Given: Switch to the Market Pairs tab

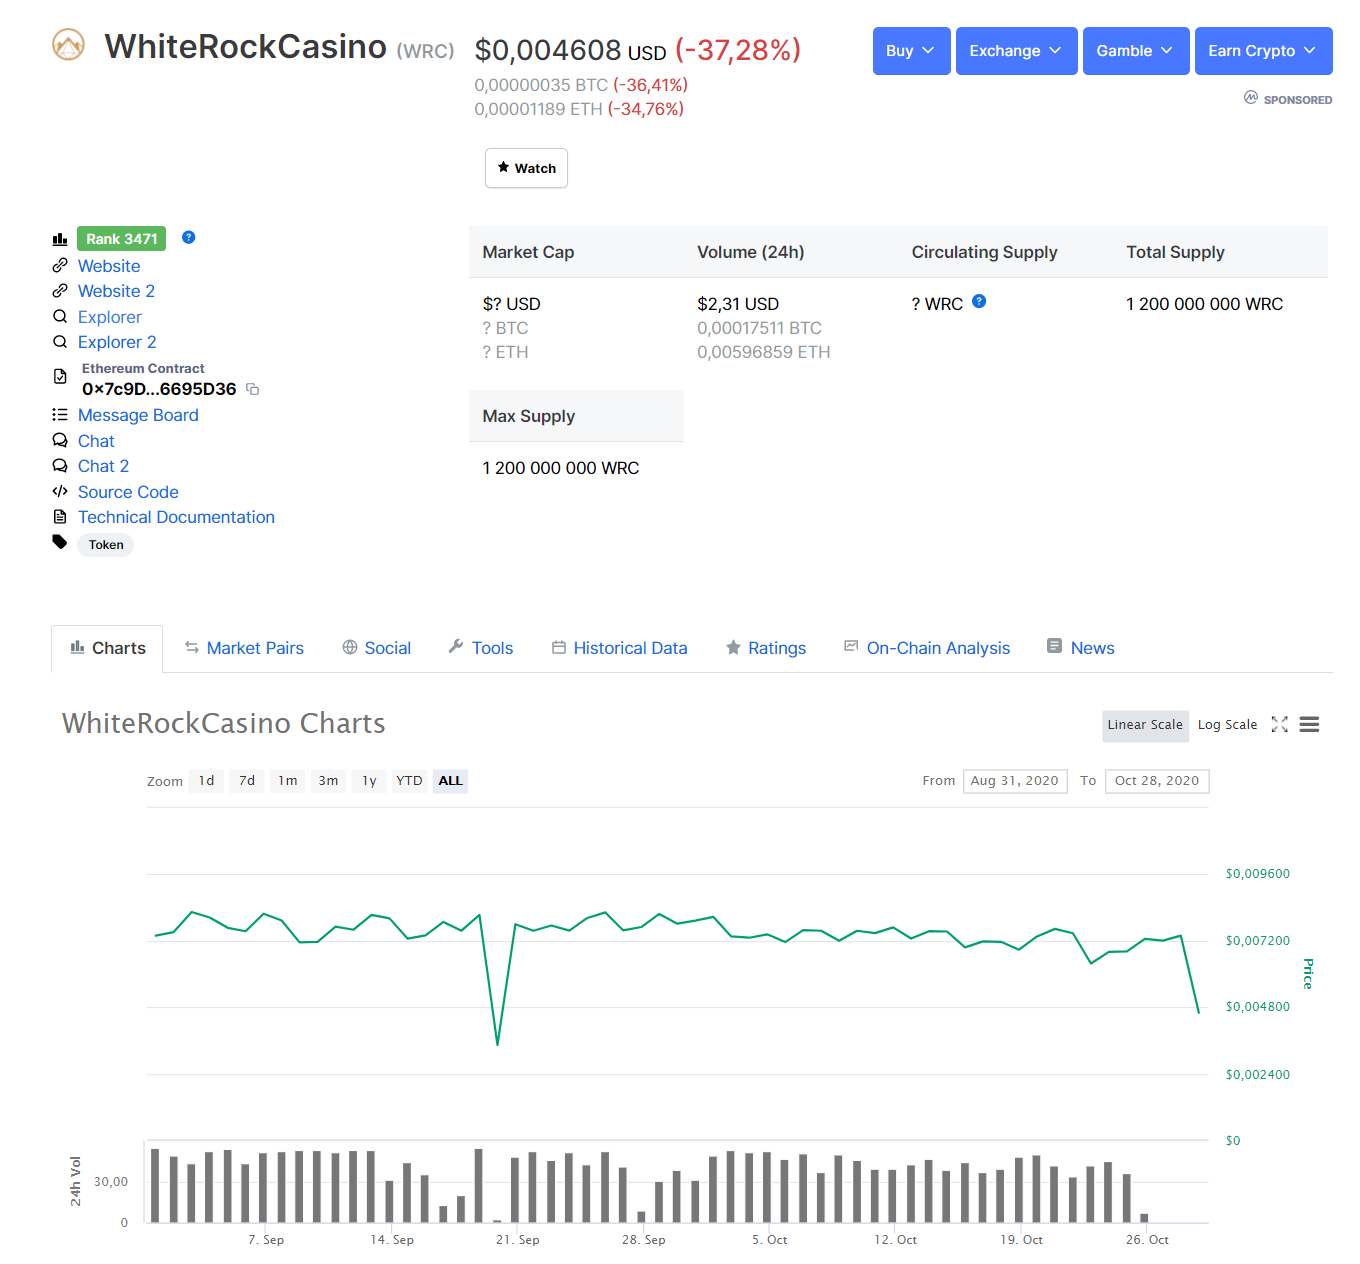Looking at the screenshot, I should pos(244,648).
